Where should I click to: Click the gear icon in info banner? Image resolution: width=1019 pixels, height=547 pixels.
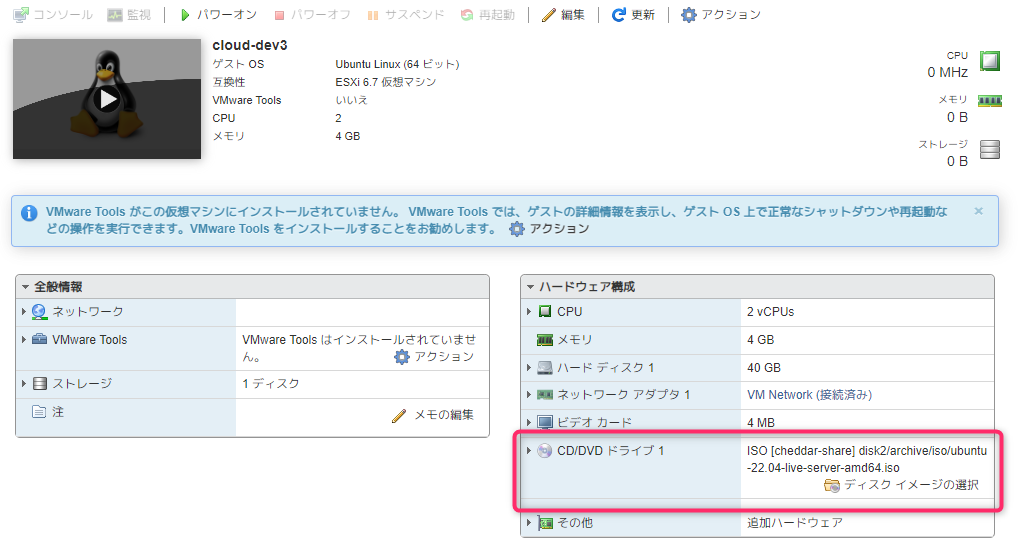pyautogui.click(x=517, y=229)
